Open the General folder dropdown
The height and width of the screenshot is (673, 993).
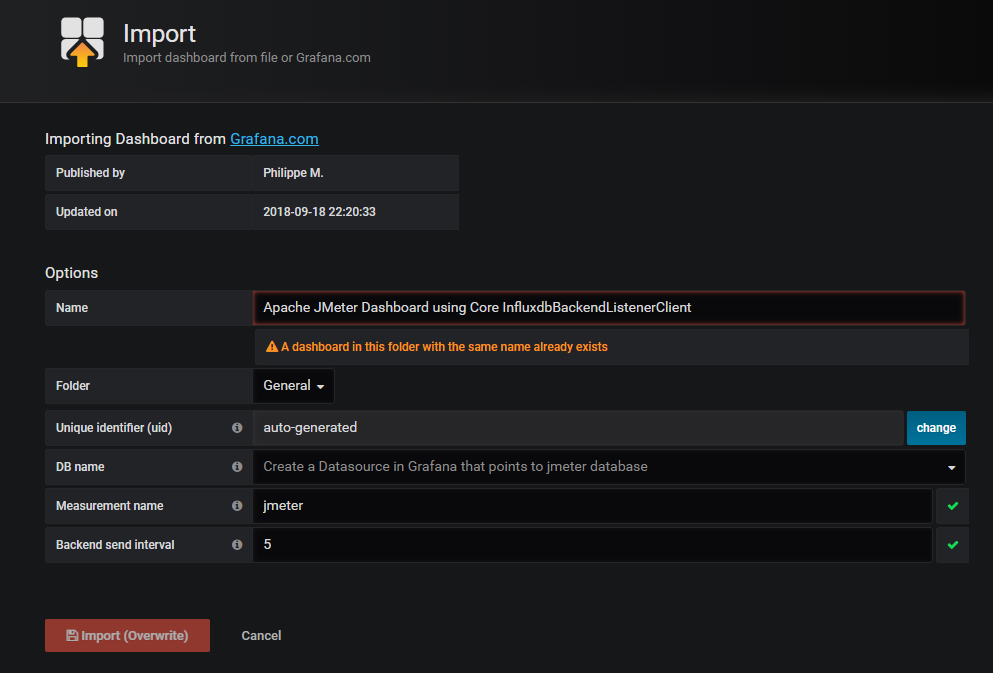pos(293,386)
